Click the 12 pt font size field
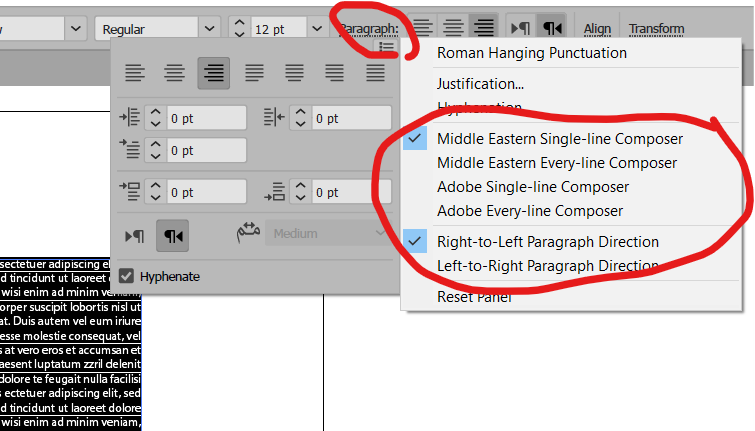 click(278, 29)
